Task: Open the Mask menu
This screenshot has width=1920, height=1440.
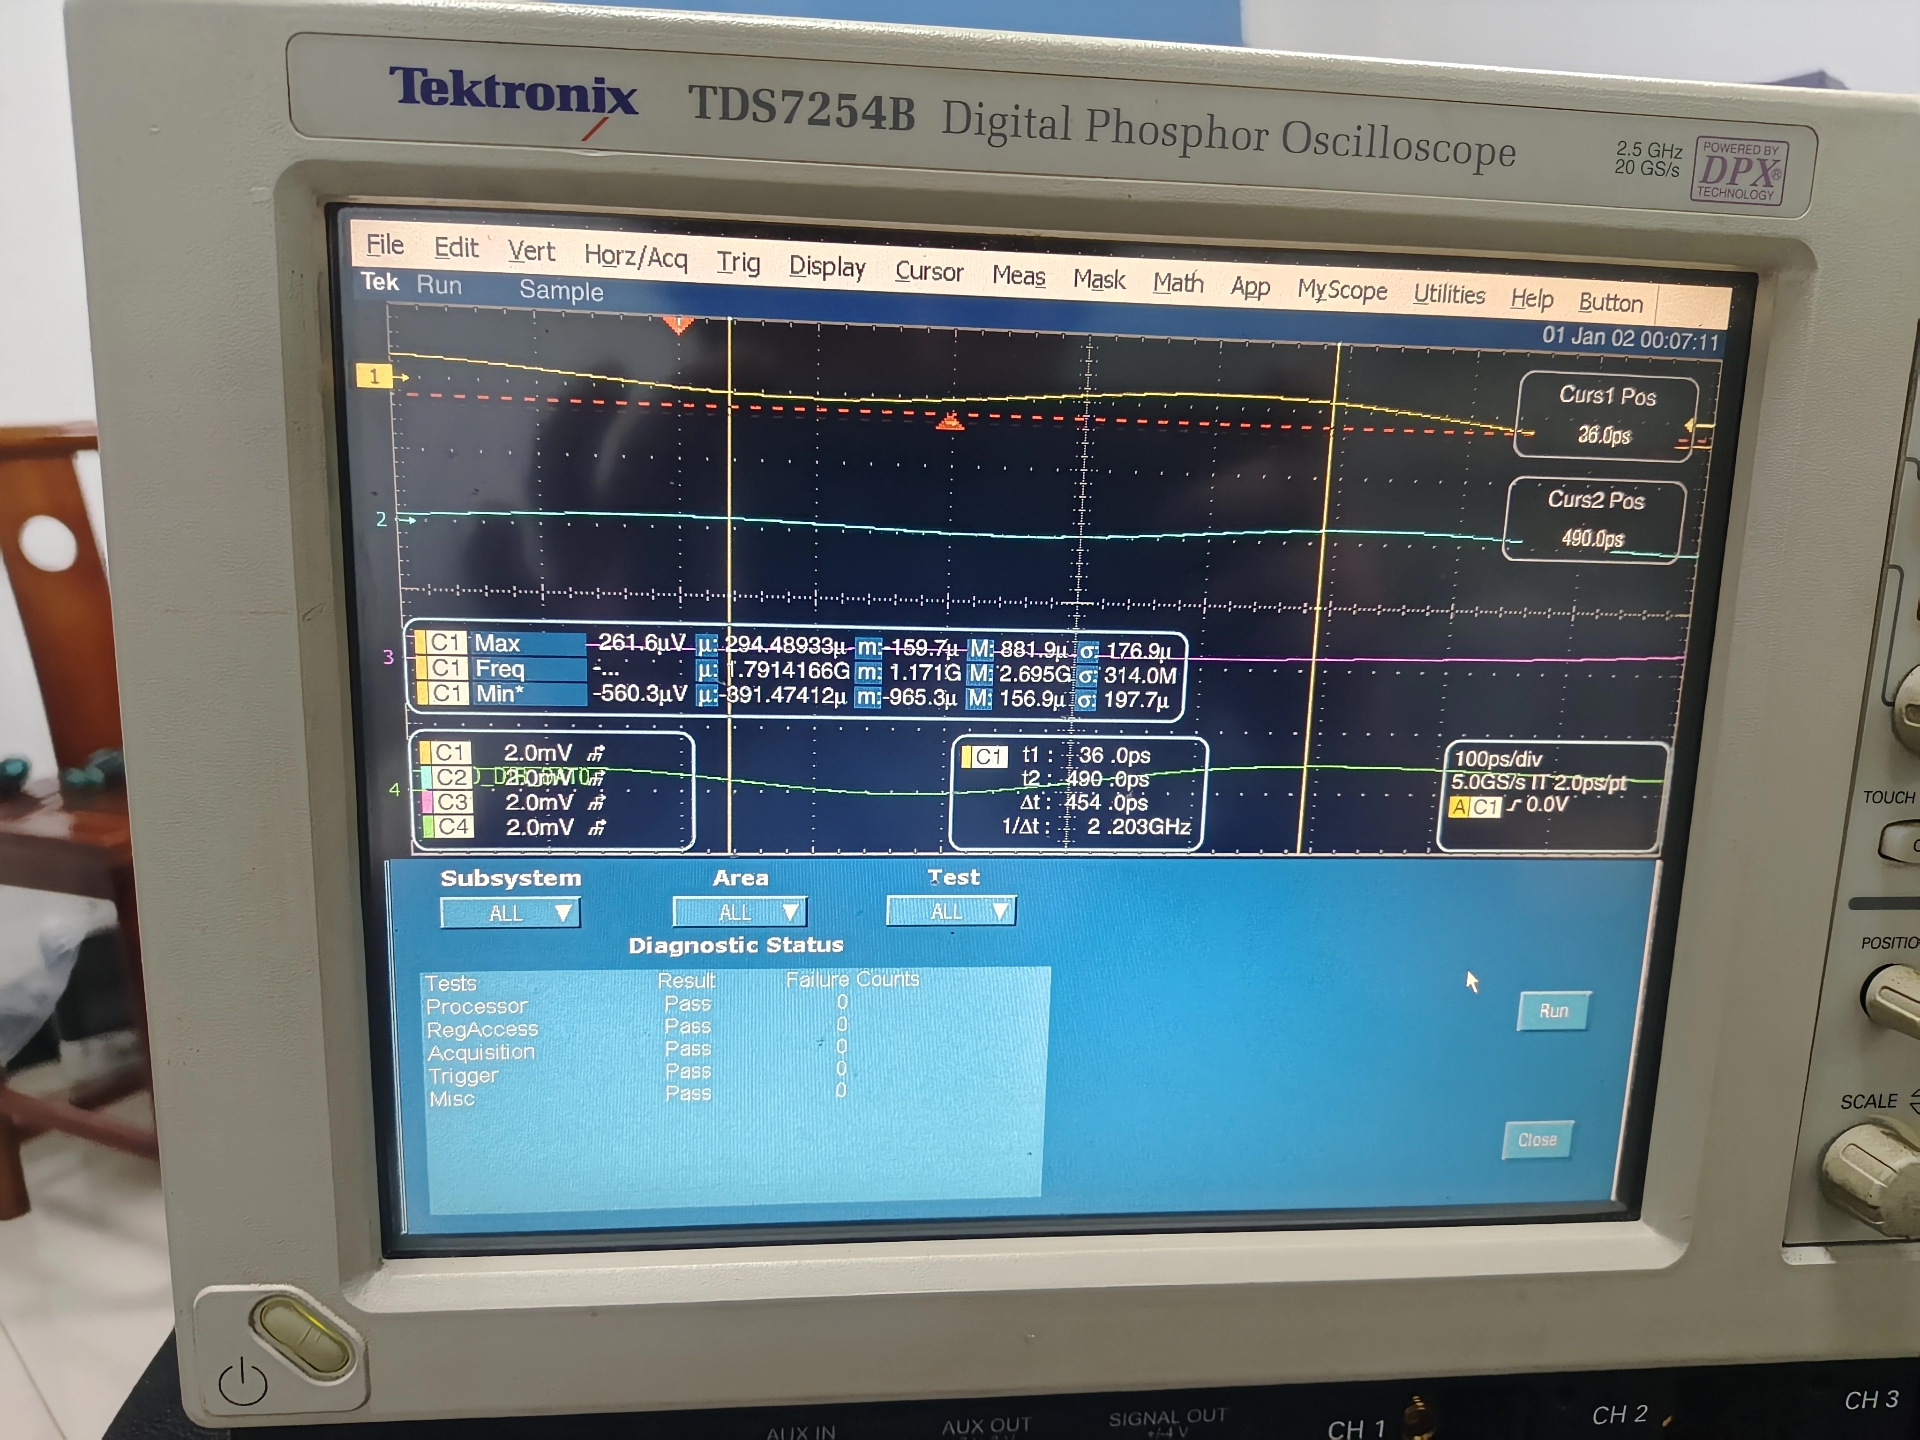Action: click(1099, 279)
